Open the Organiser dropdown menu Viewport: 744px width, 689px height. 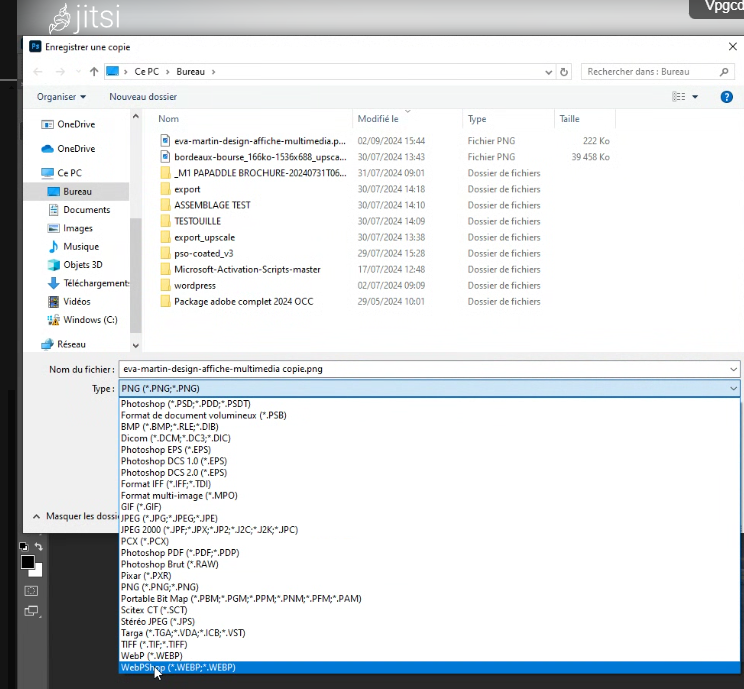point(61,96)
